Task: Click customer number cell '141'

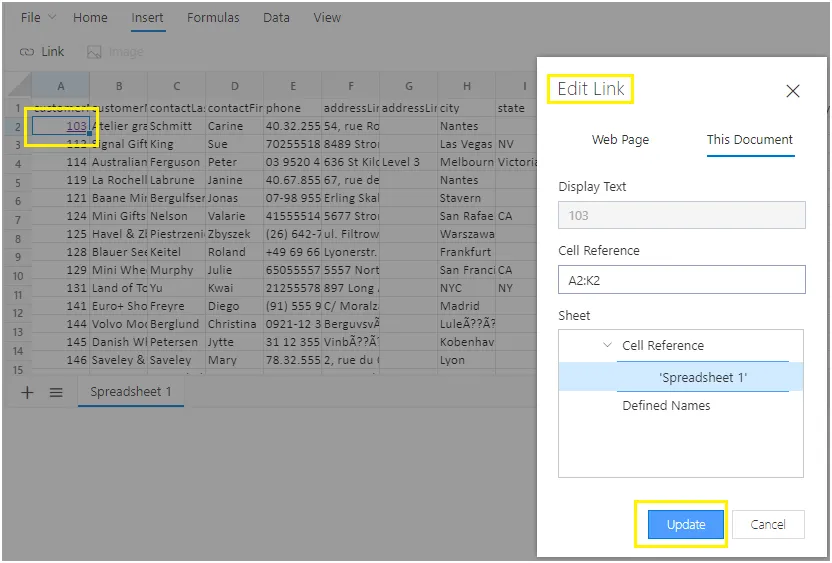Action: [x=60, y=306]
